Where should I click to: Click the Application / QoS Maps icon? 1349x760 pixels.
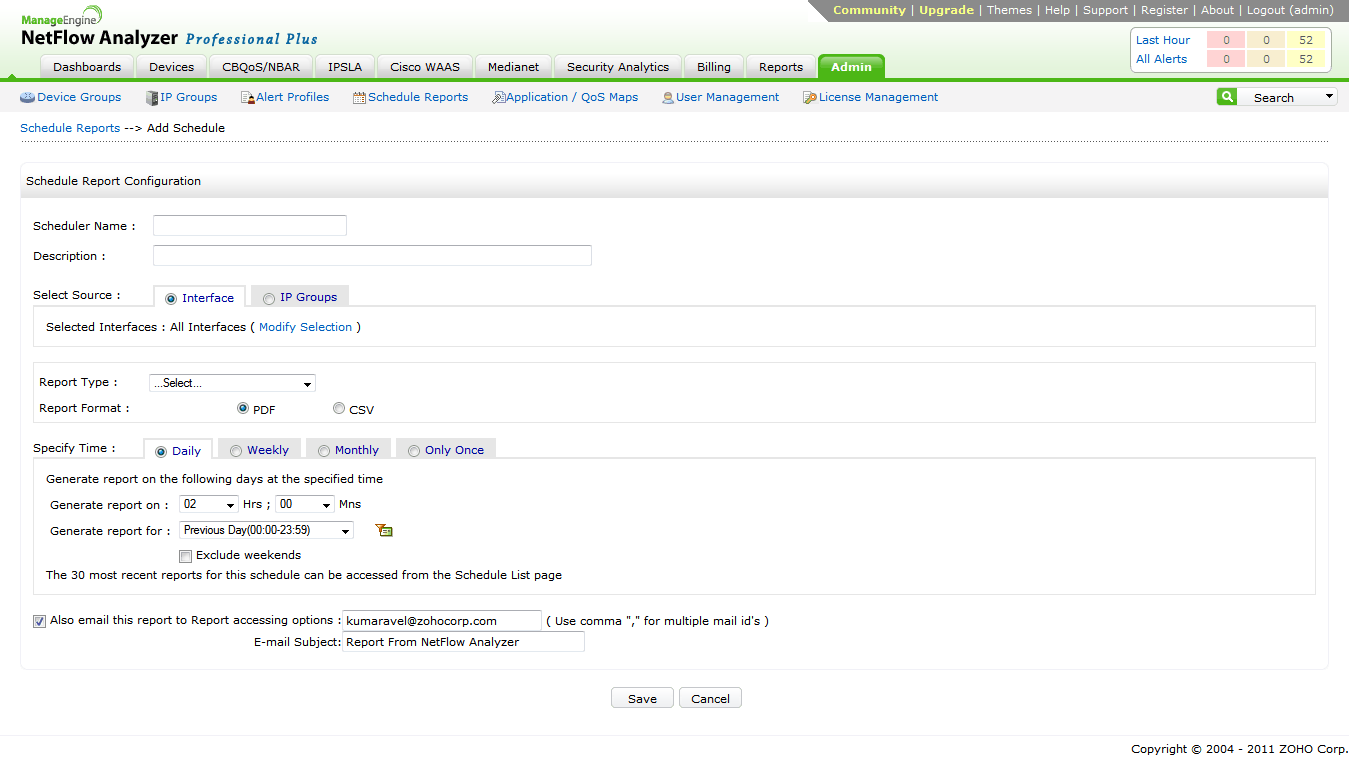point(499,98)
